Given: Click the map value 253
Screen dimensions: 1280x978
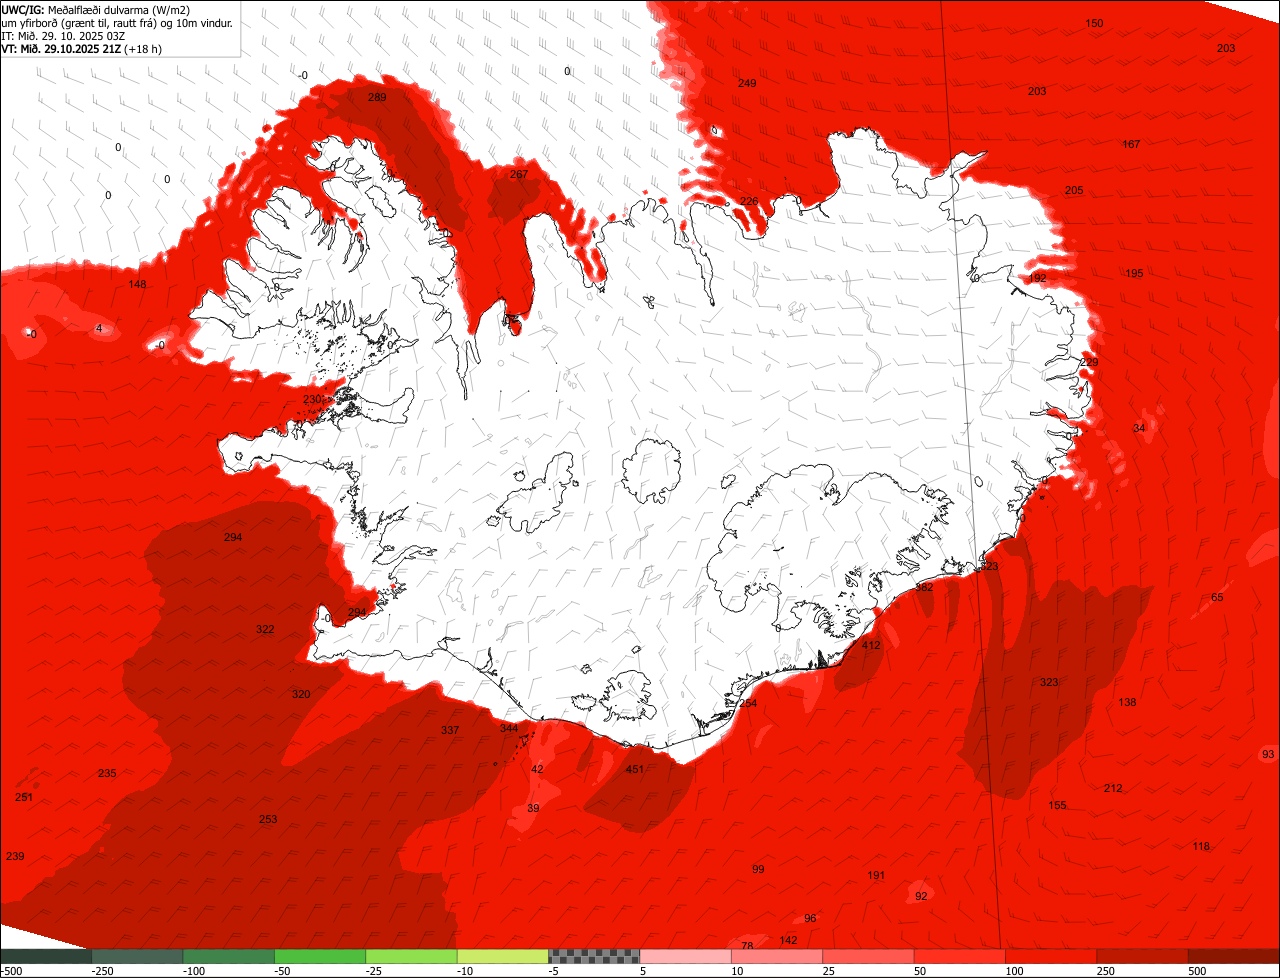Looking at the screenshot, I should [268, 819].
